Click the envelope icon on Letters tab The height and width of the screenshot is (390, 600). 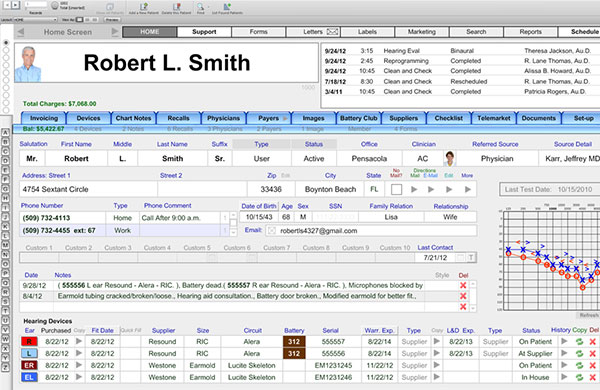point(332,32)
